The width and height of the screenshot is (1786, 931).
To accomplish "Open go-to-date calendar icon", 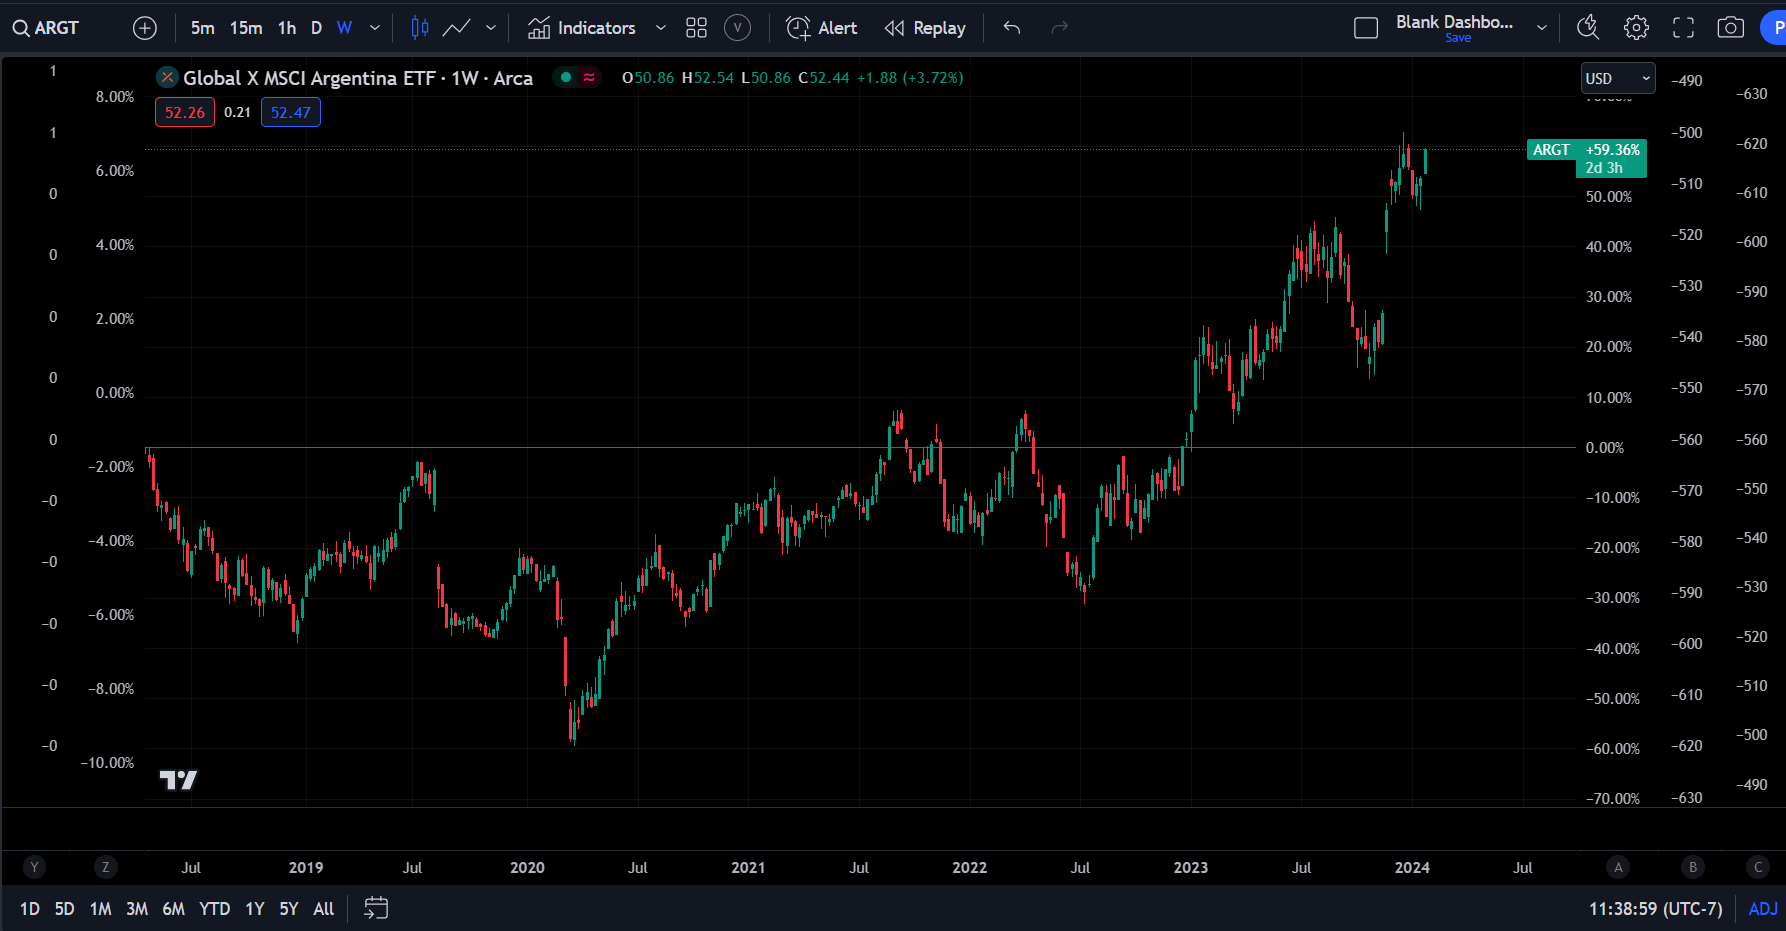I will (376, 908).
